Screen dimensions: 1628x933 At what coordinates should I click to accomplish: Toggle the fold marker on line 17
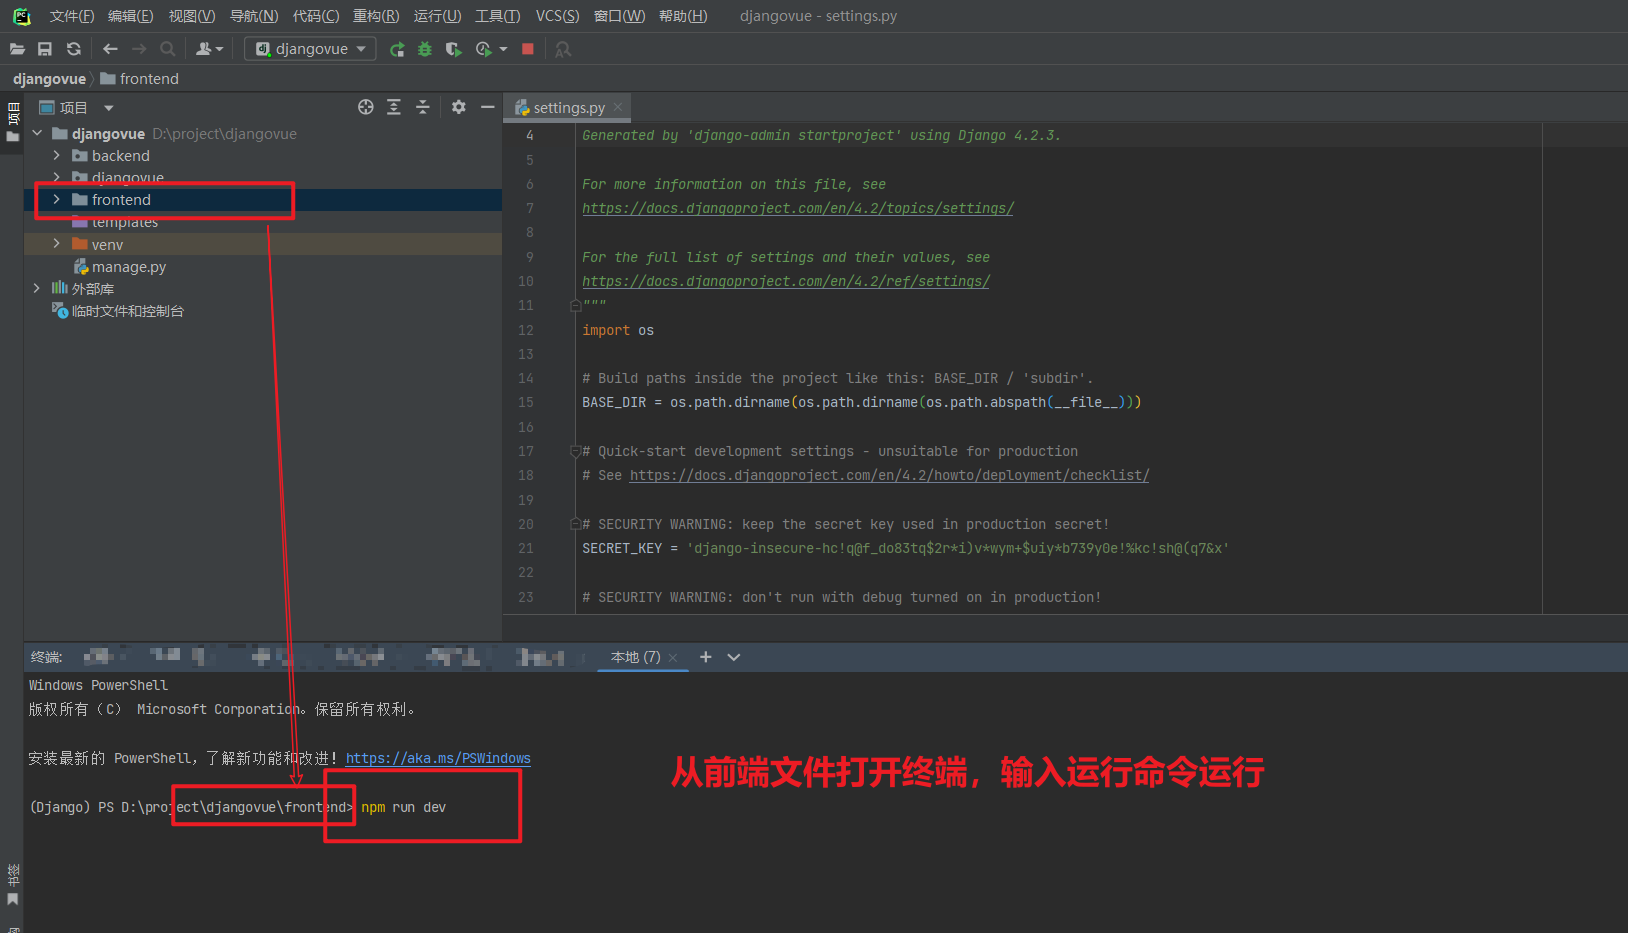[575, 451]
